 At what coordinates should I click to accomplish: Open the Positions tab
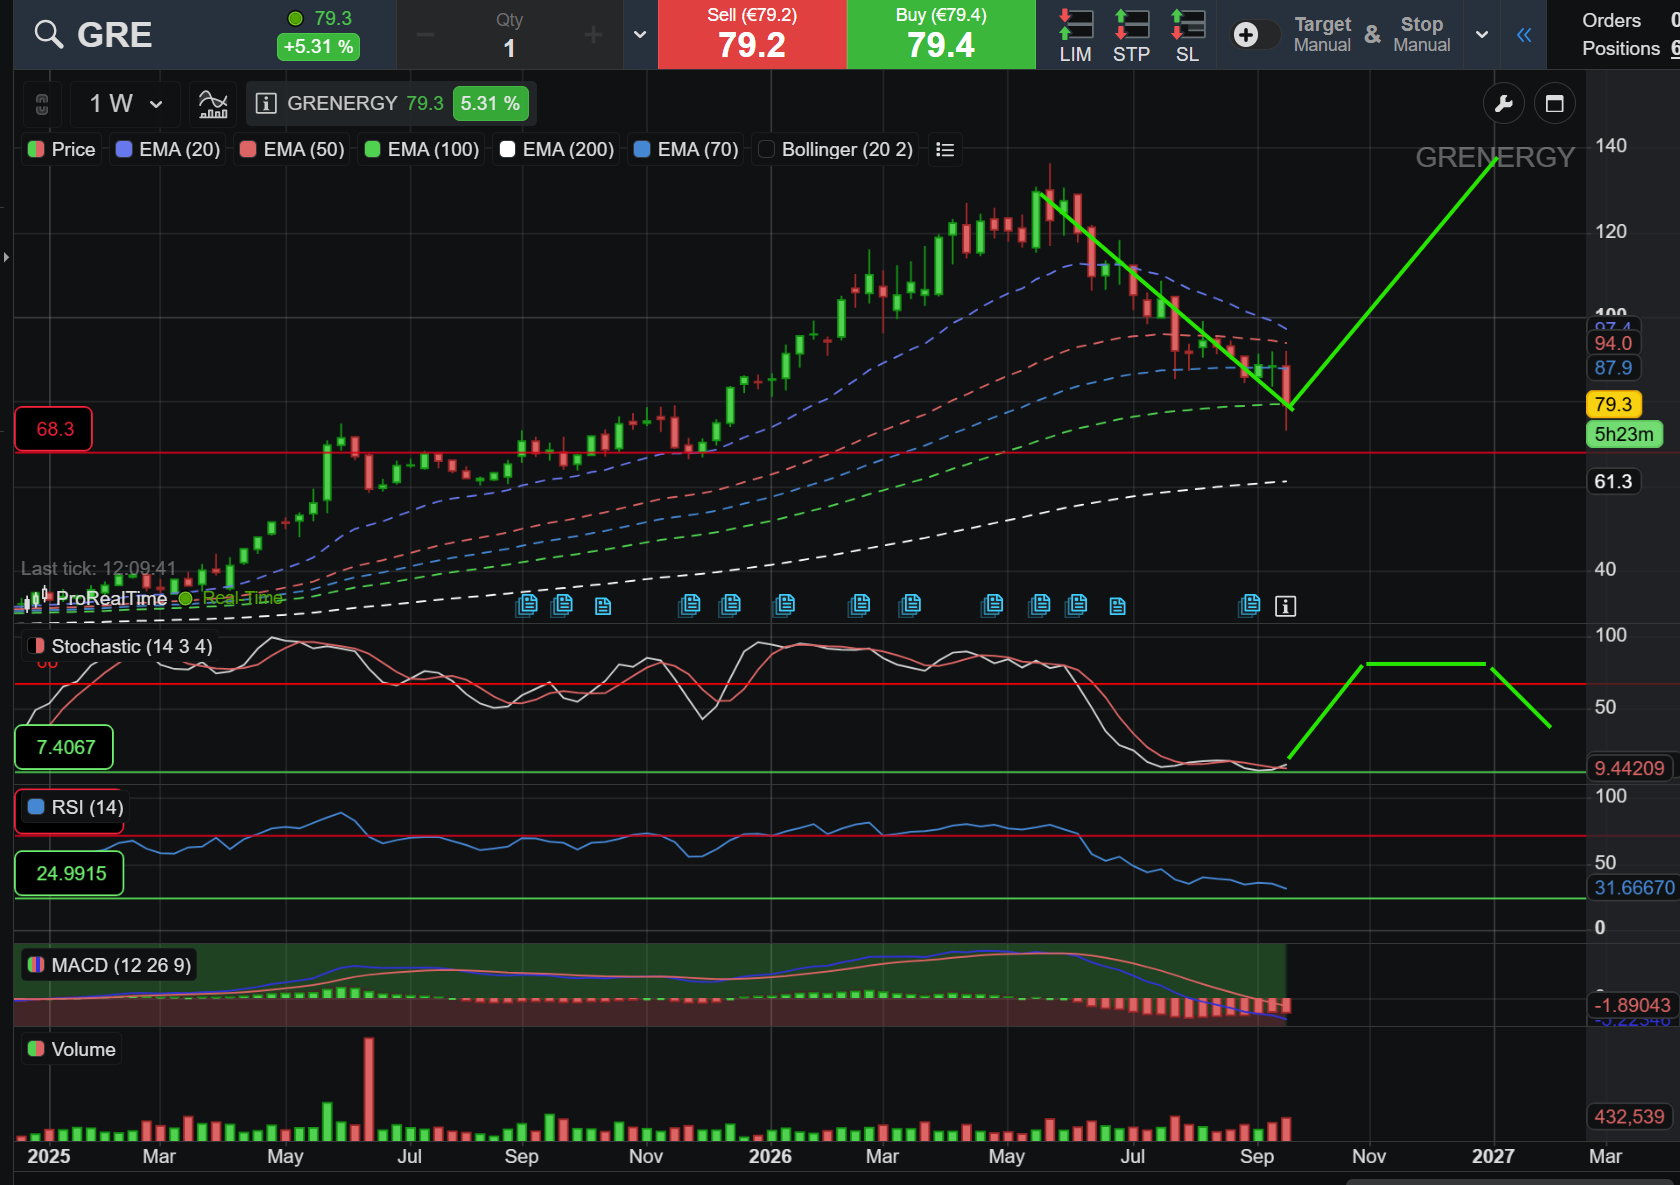[1621, 49]
